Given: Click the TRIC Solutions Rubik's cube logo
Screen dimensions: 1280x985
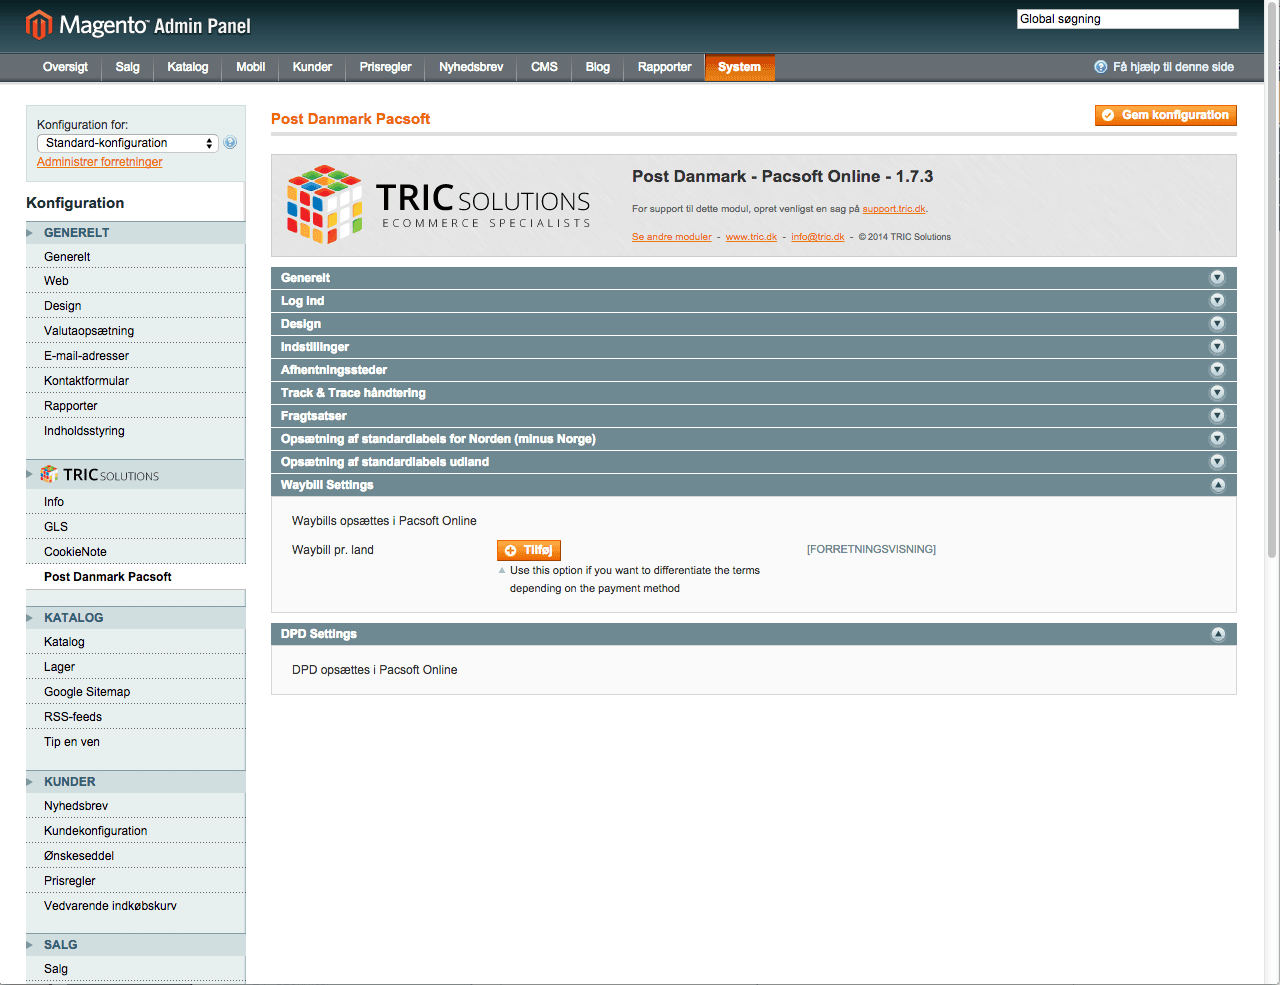Looking at the screenshot, I should (x=325, y=204).
